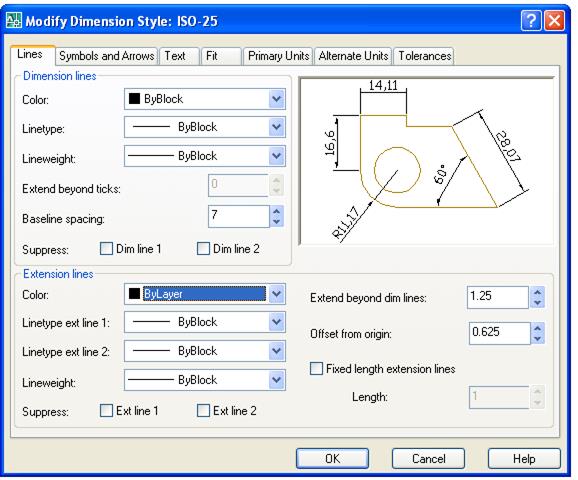Screen dimensions: 578x480
Task: Click the Cancel button
Action: pyautogui.click(x=428, y=459)
